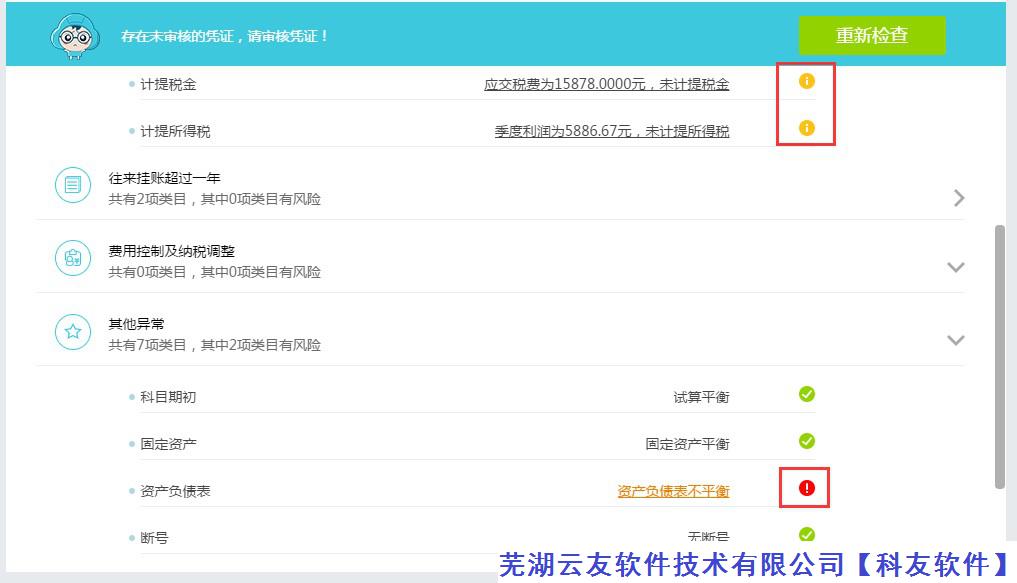Open the 应交税费为15878.0000元 link
The height and width of the screenshot is (583, 1017).
606,84
